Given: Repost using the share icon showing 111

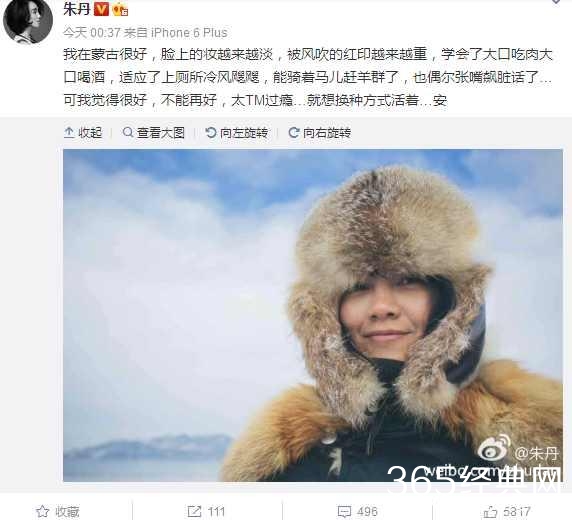Looking at the screenshot, I should tap(194, 512).
